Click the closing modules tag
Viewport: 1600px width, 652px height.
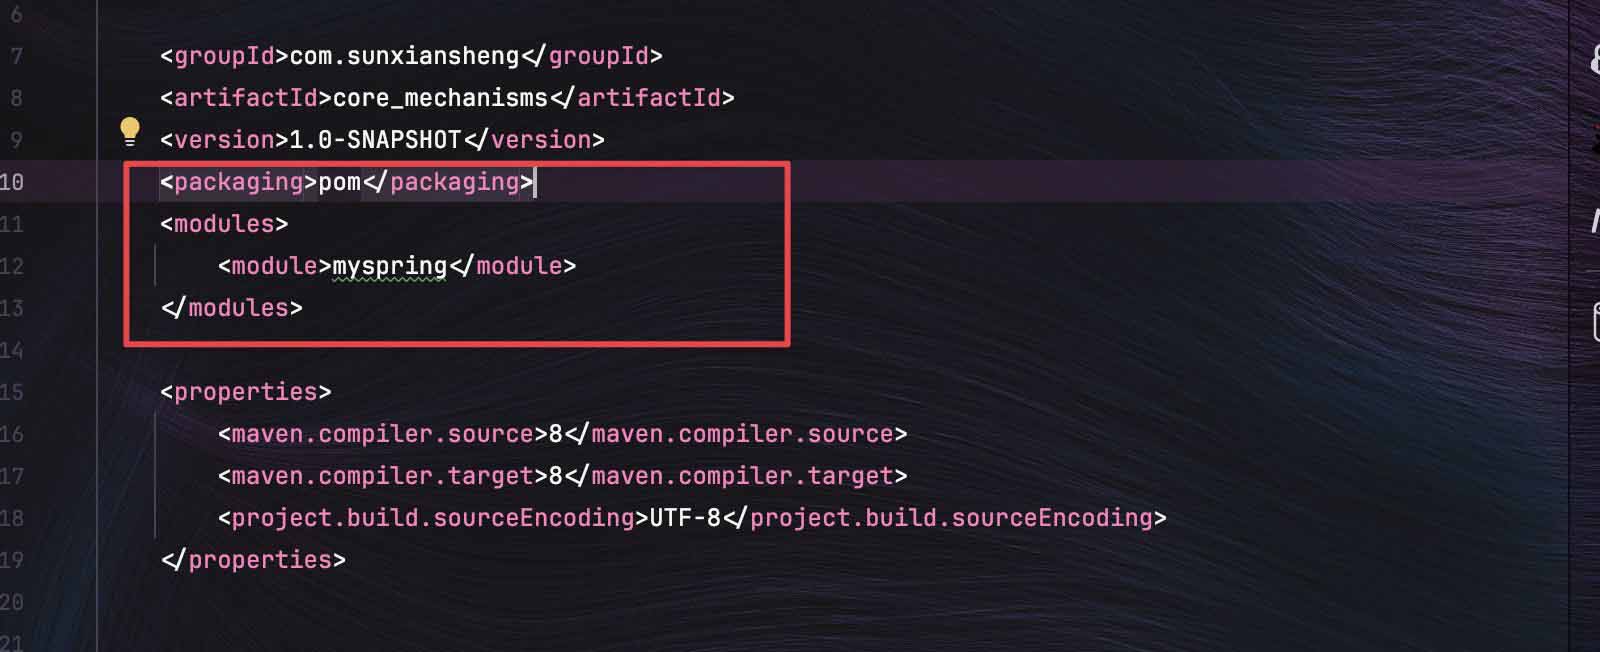coord(231,308)
